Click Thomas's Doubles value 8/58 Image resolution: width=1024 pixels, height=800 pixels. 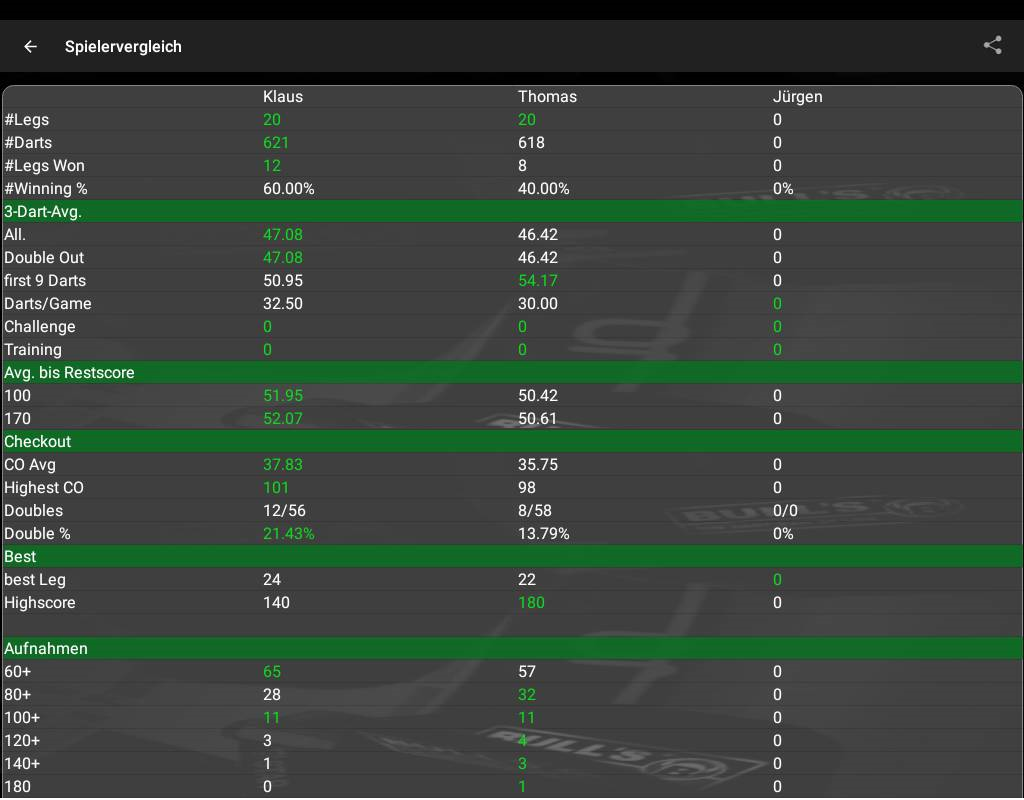(534, 510)
